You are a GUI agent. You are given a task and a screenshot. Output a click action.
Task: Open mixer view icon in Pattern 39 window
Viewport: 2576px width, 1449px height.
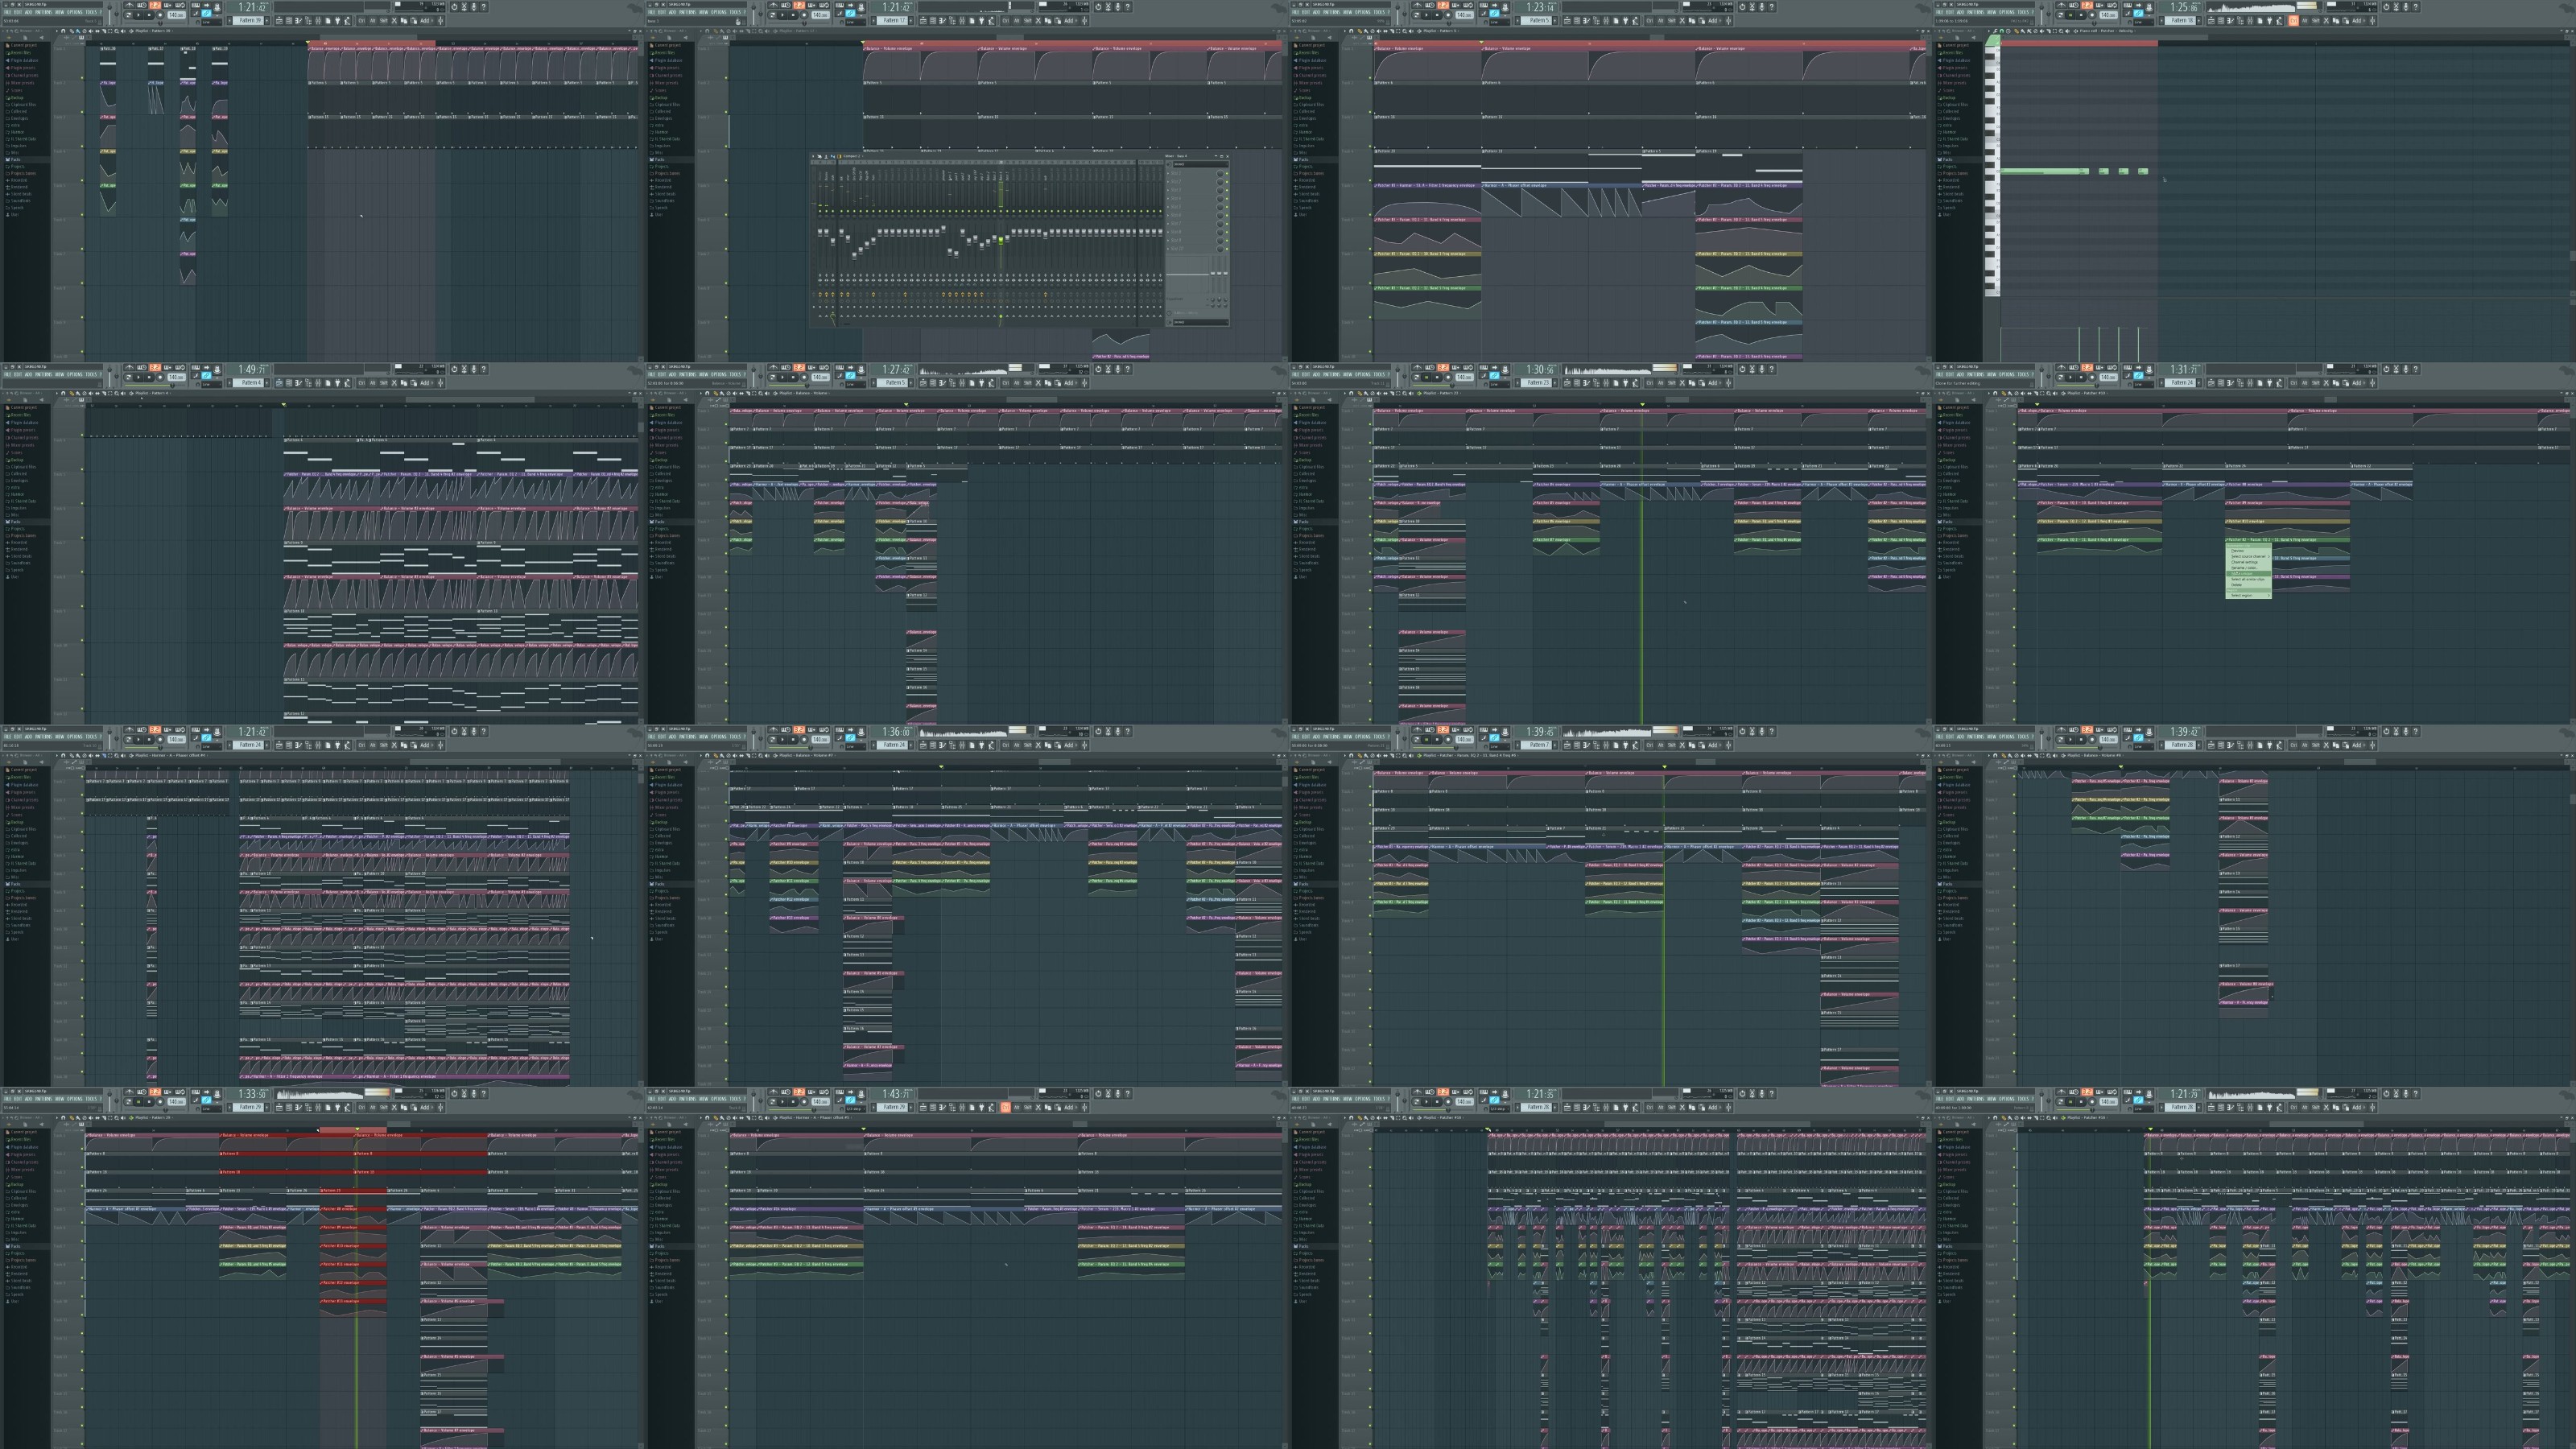[x=318, y=21]
